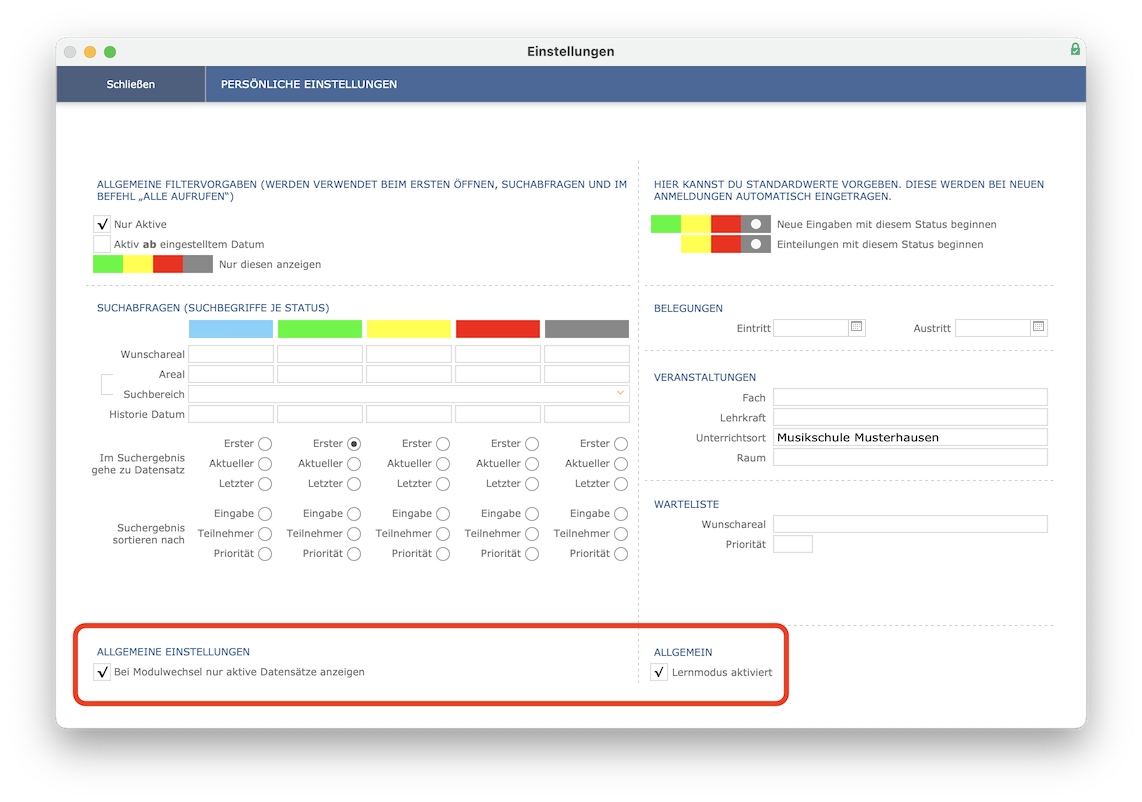The width and height of the screenshot is (1142, 802).
Task: Select Eingabe radio in blue column
Action: pos(265,514)
